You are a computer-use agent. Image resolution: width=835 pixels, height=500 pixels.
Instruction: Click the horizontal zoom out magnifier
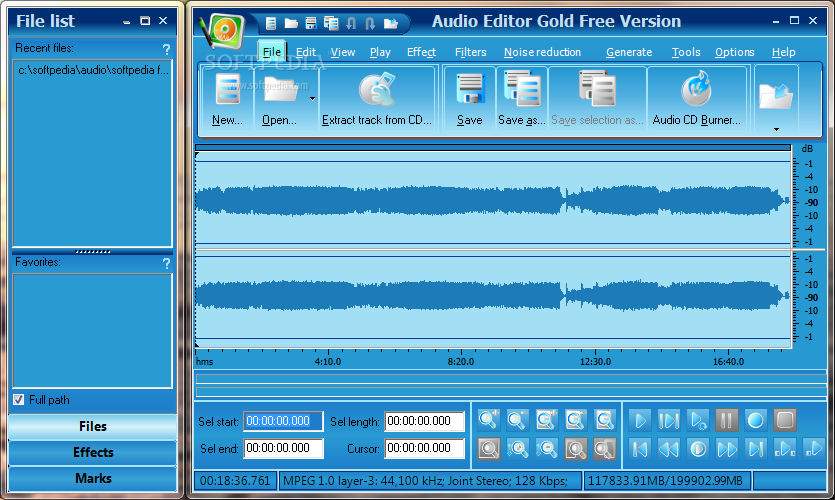(517, 420)
